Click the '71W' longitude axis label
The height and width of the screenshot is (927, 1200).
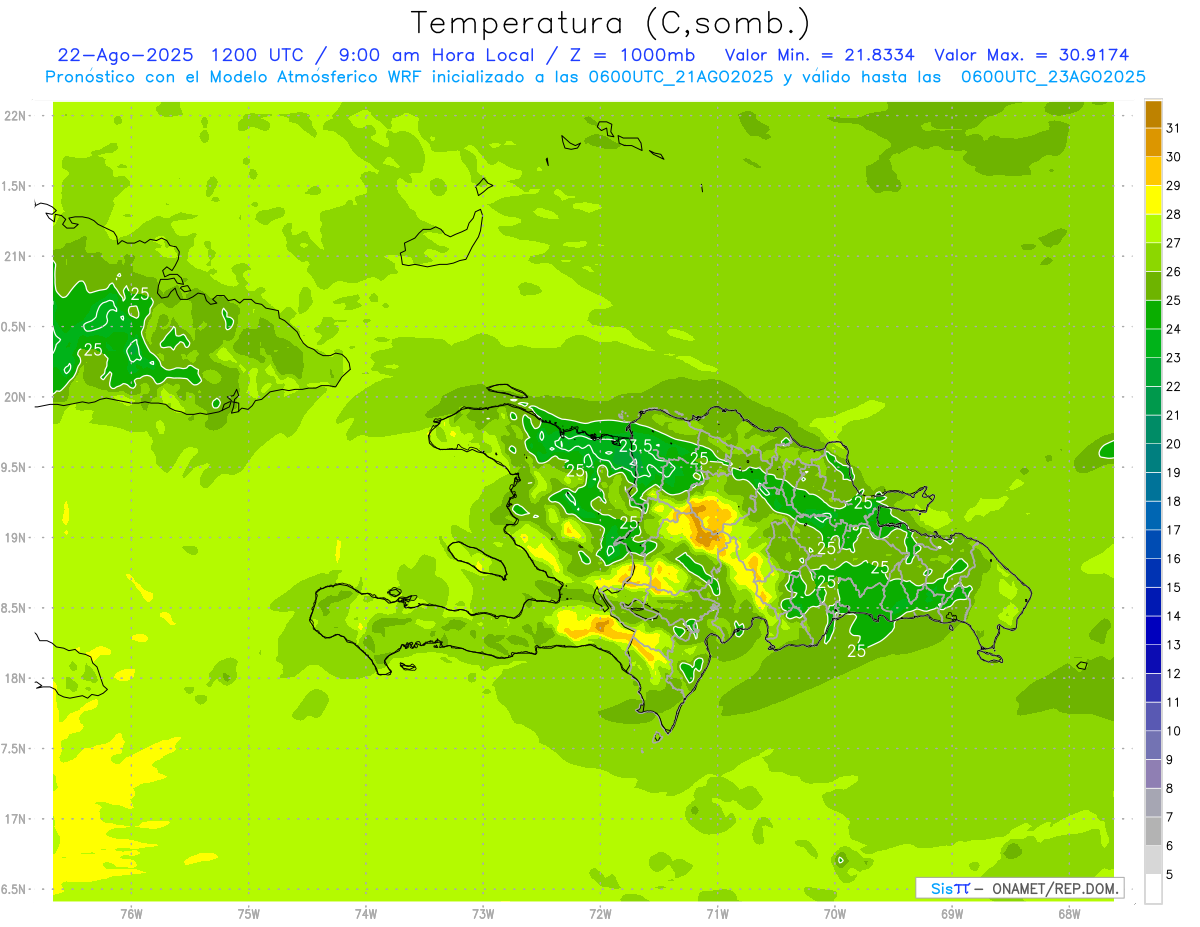point(717,914)
